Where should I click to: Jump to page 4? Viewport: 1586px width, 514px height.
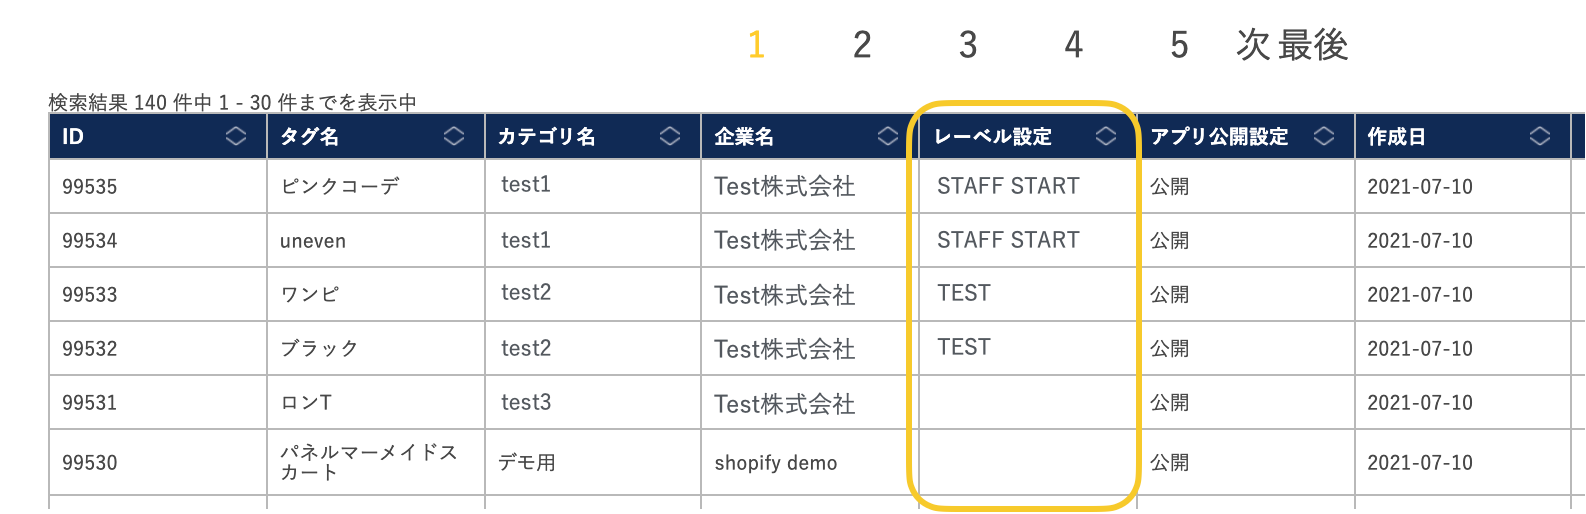tap(1074, 45)
